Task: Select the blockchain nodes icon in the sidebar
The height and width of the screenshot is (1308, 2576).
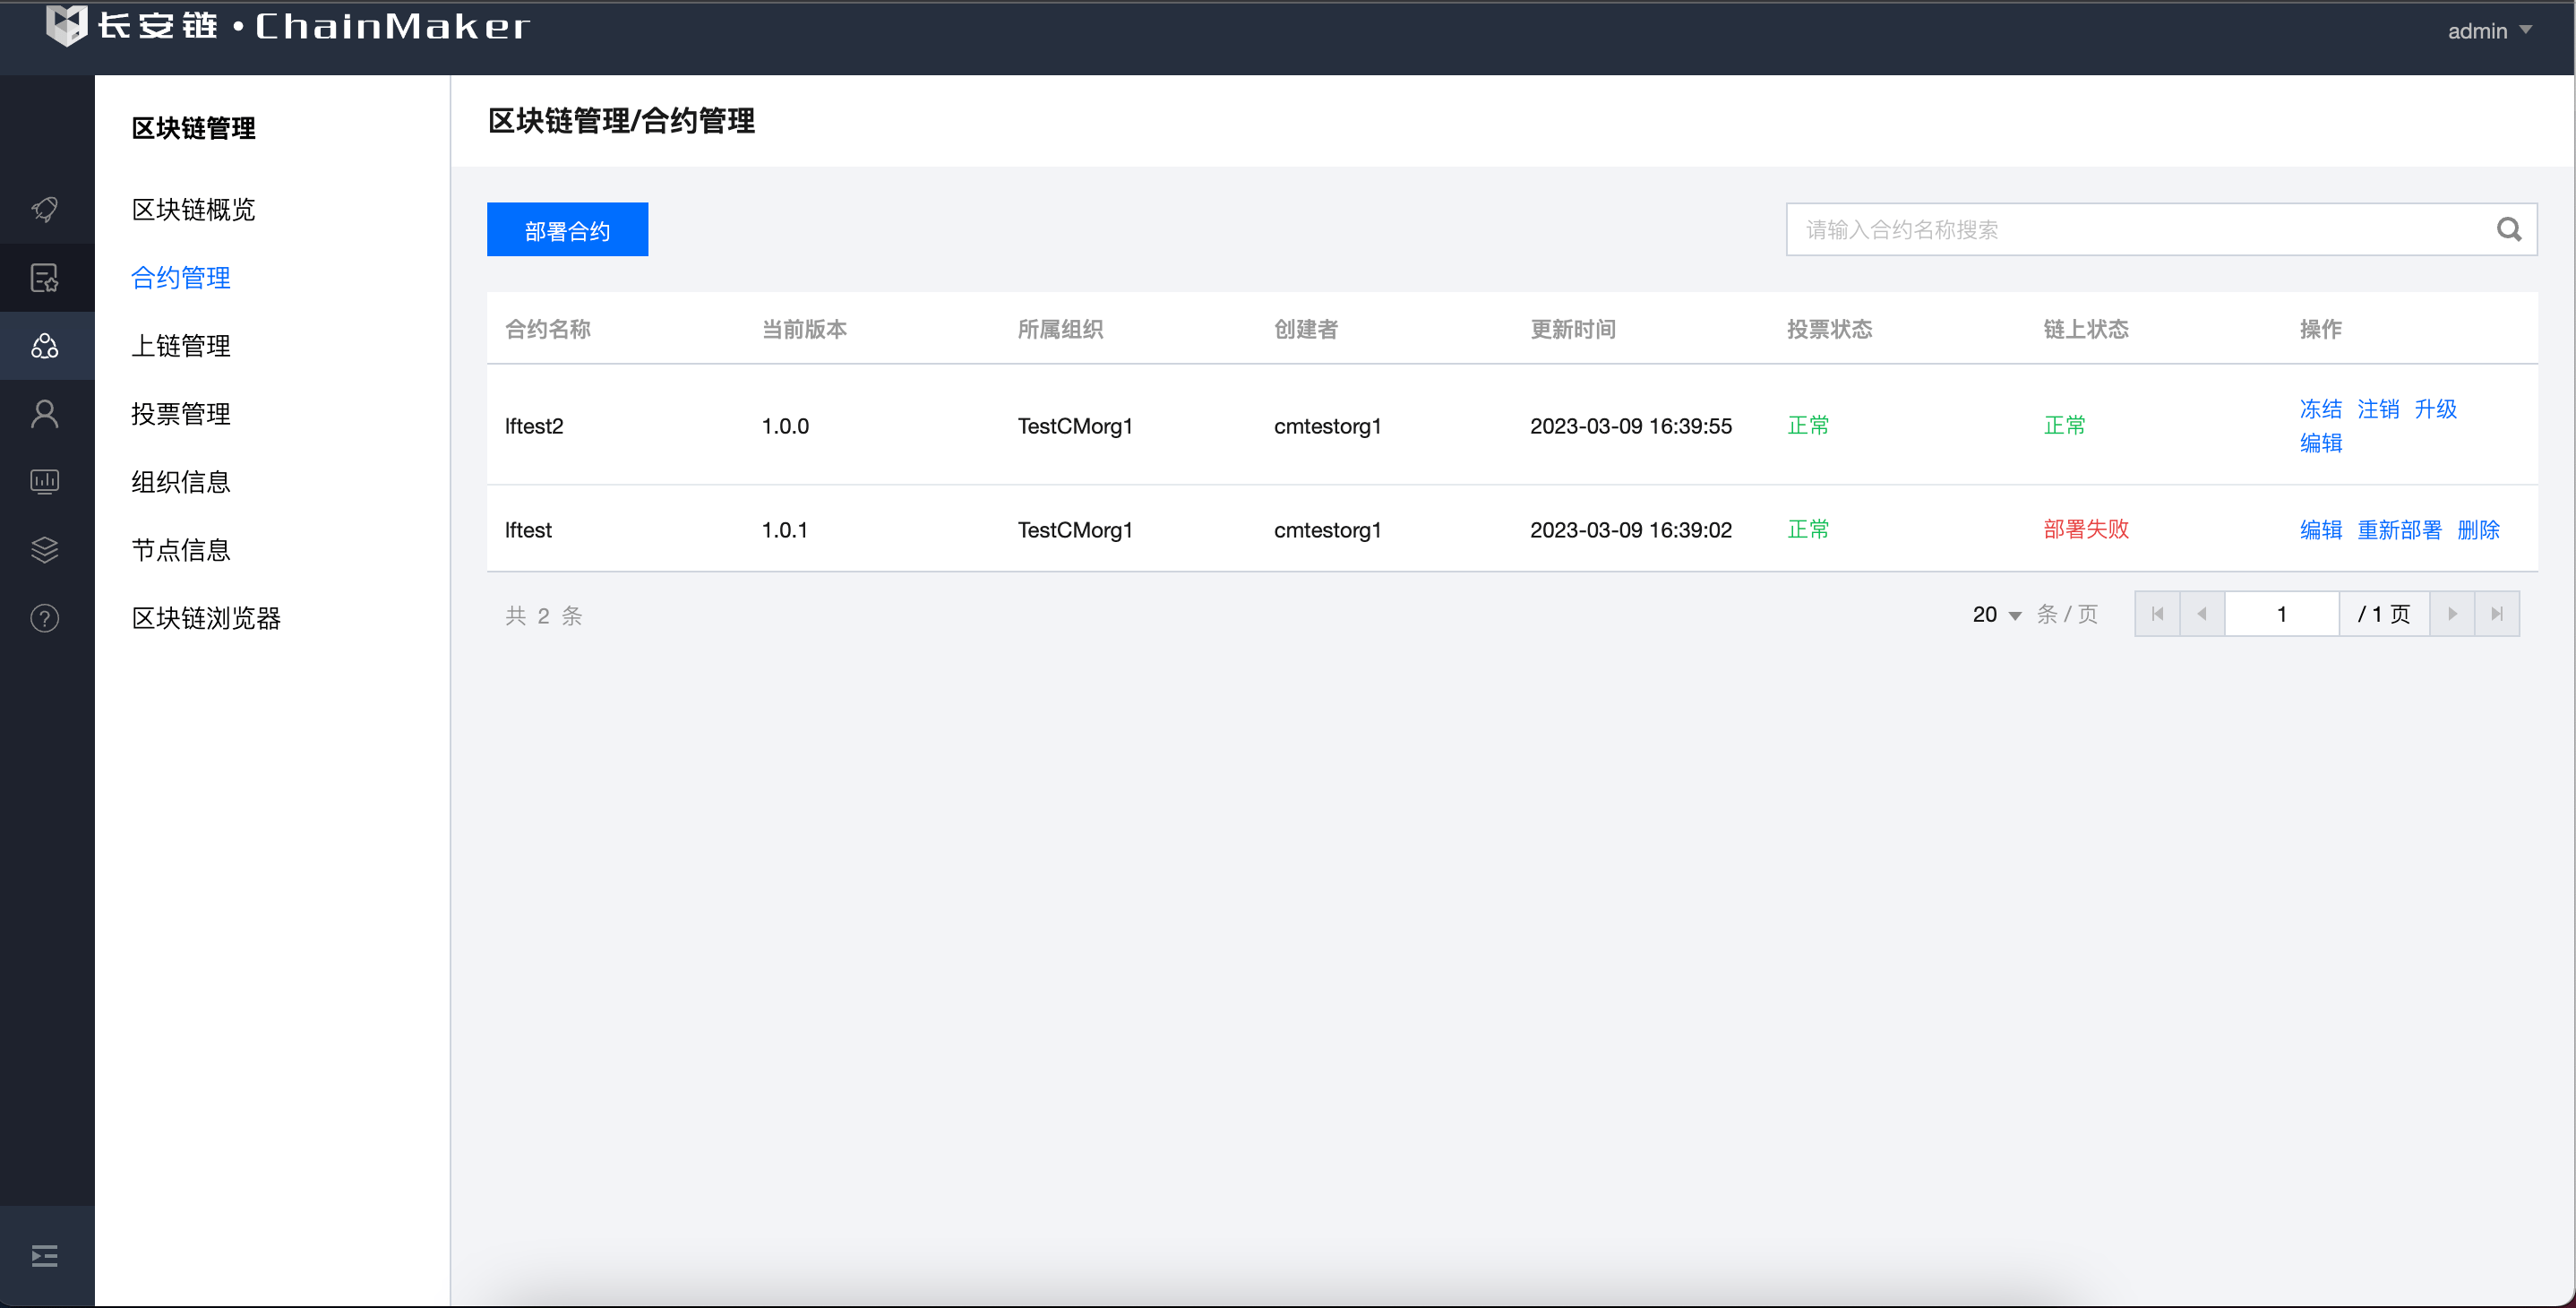Action: coord(45,346)
